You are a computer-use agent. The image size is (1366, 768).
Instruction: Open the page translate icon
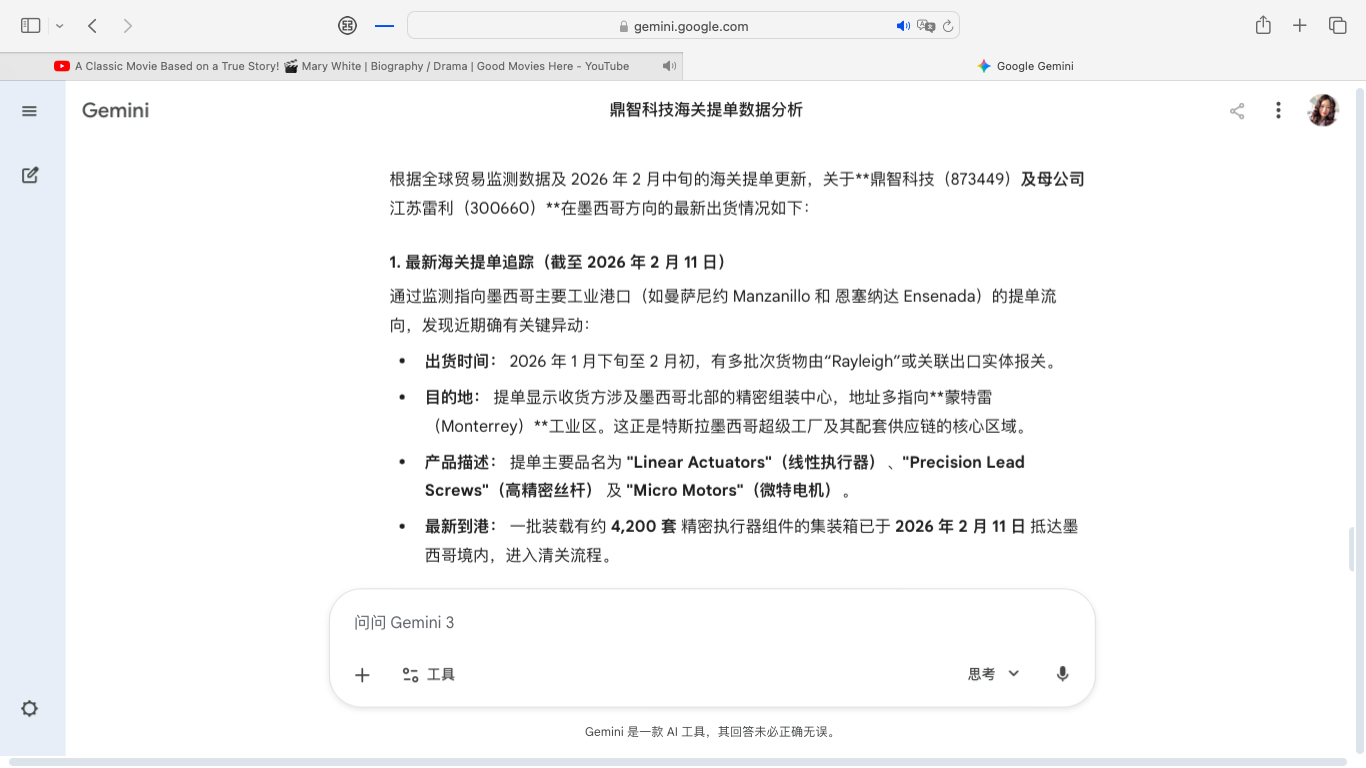click(926, 26)
